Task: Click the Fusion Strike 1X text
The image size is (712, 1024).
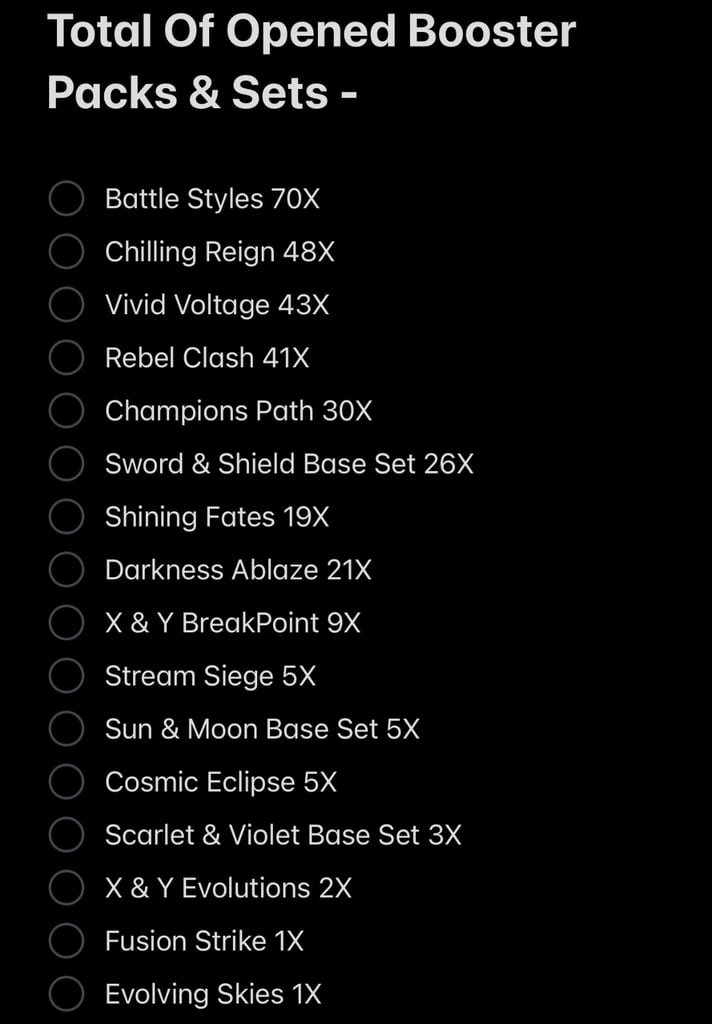Action: [x=204, y=941]
